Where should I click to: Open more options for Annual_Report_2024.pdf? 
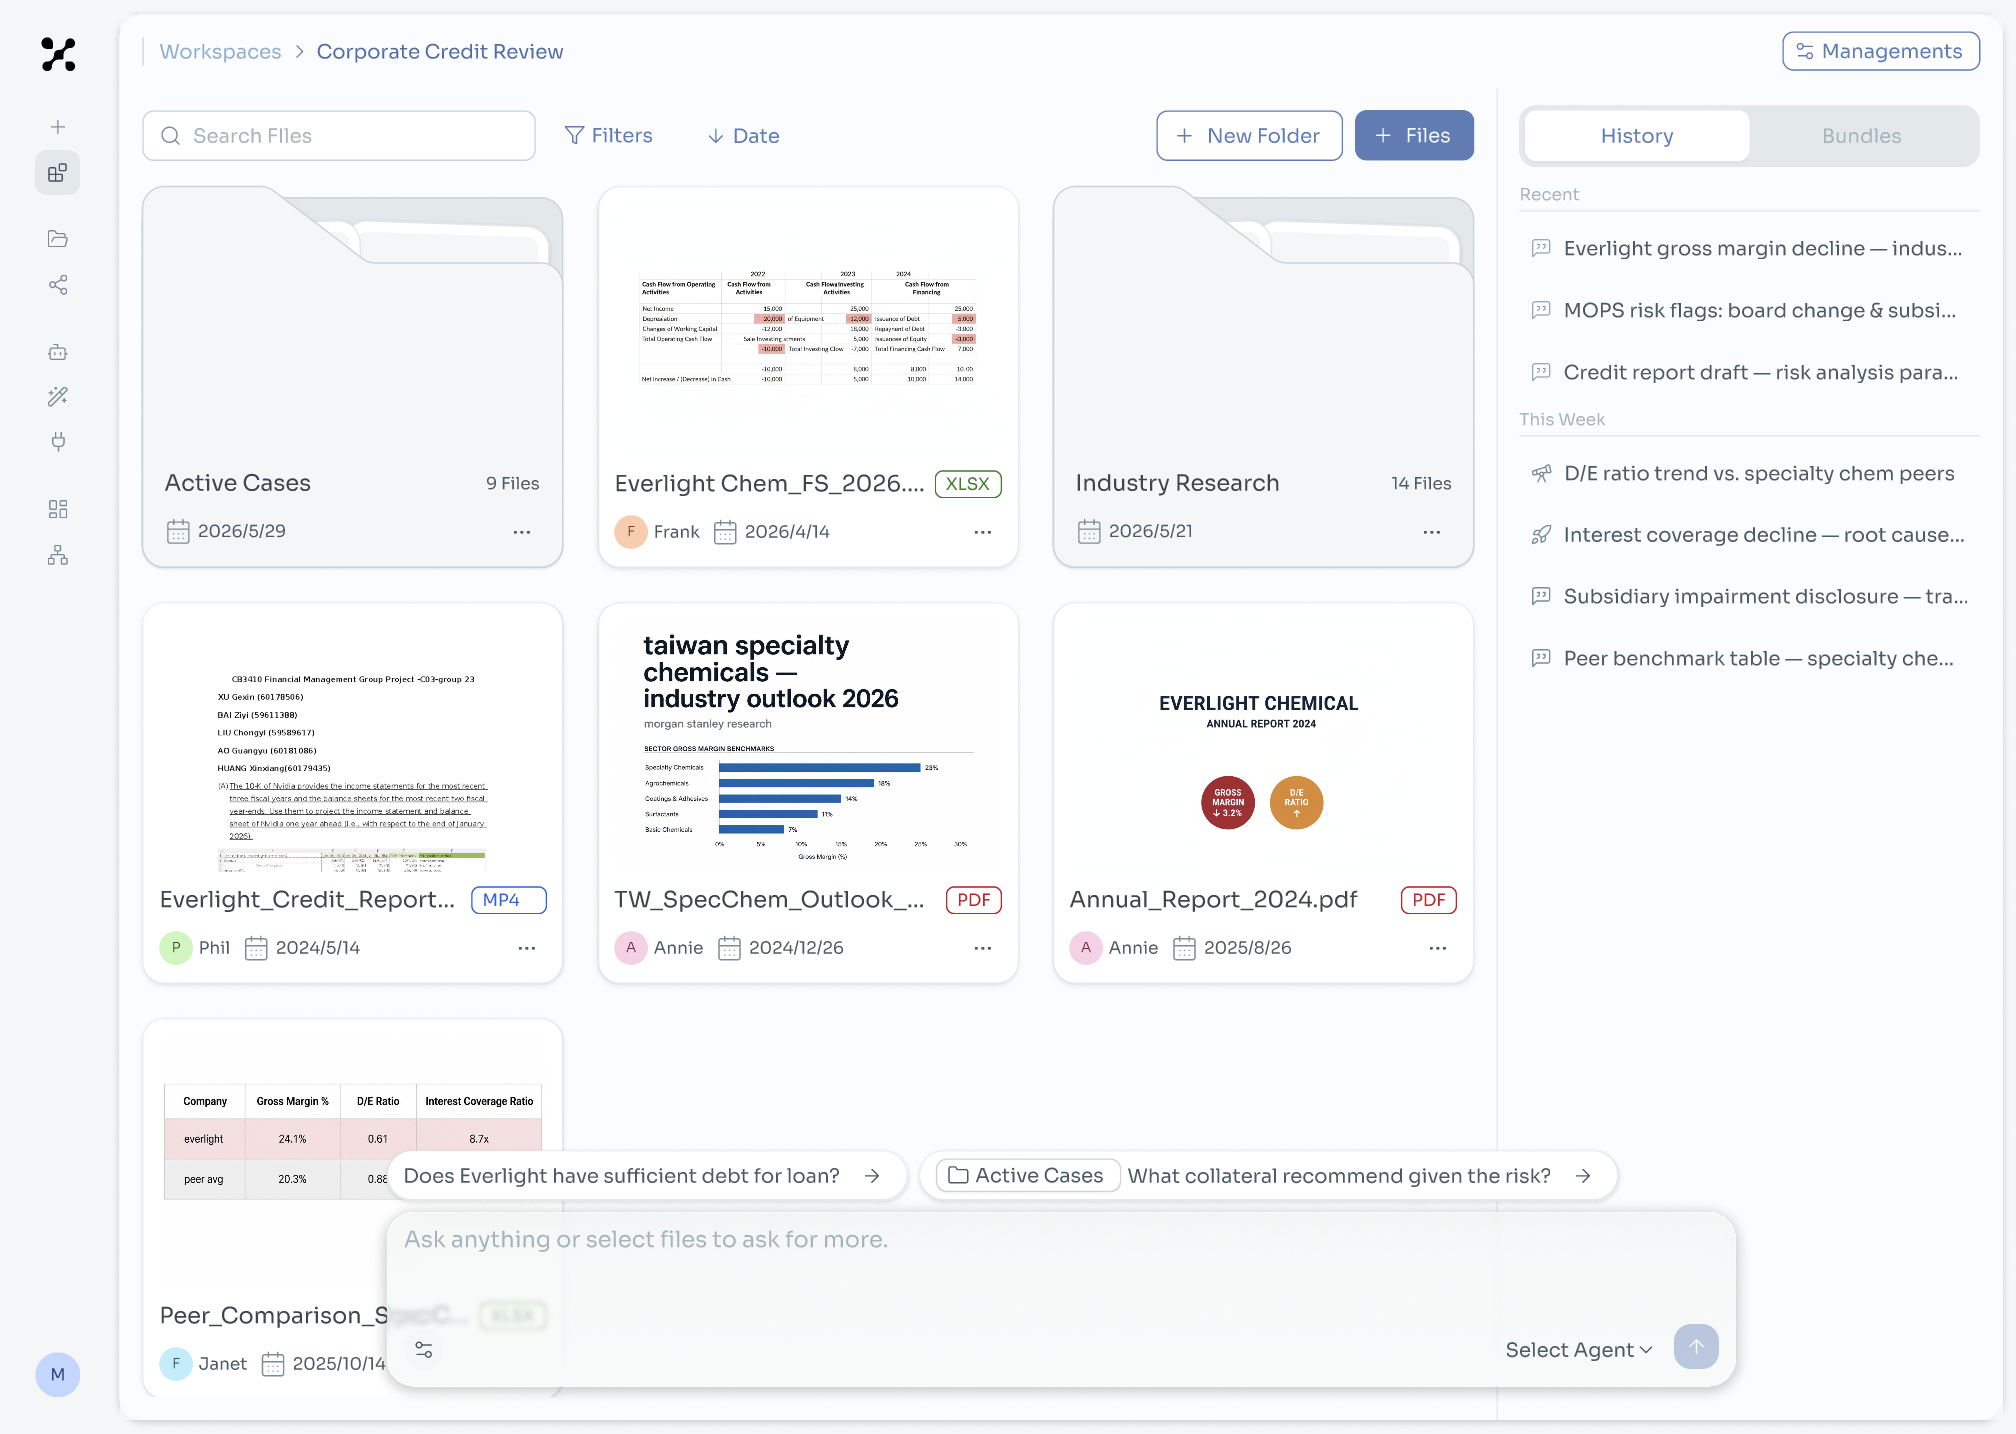click(x=1438, y=948)
